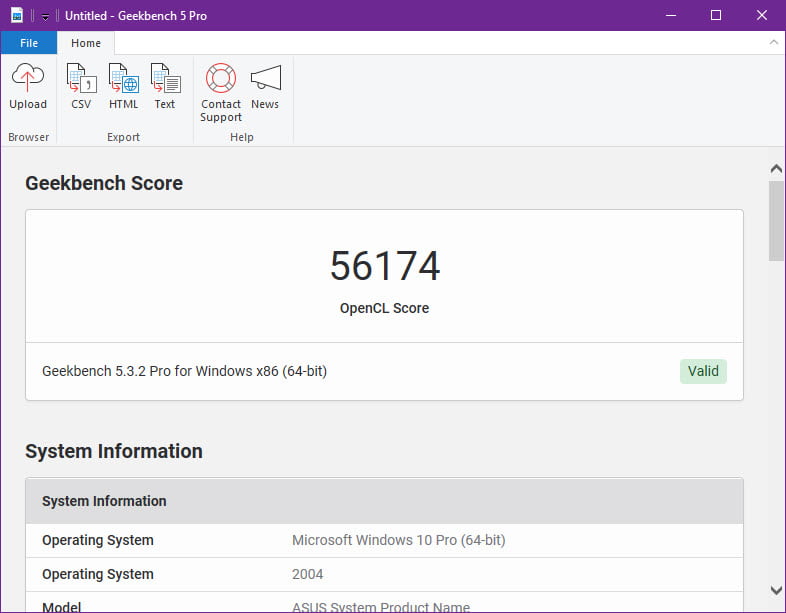Click the scrollbar down arrow
Viewport: 786px width, 613px height.
(x=776, y=590)
